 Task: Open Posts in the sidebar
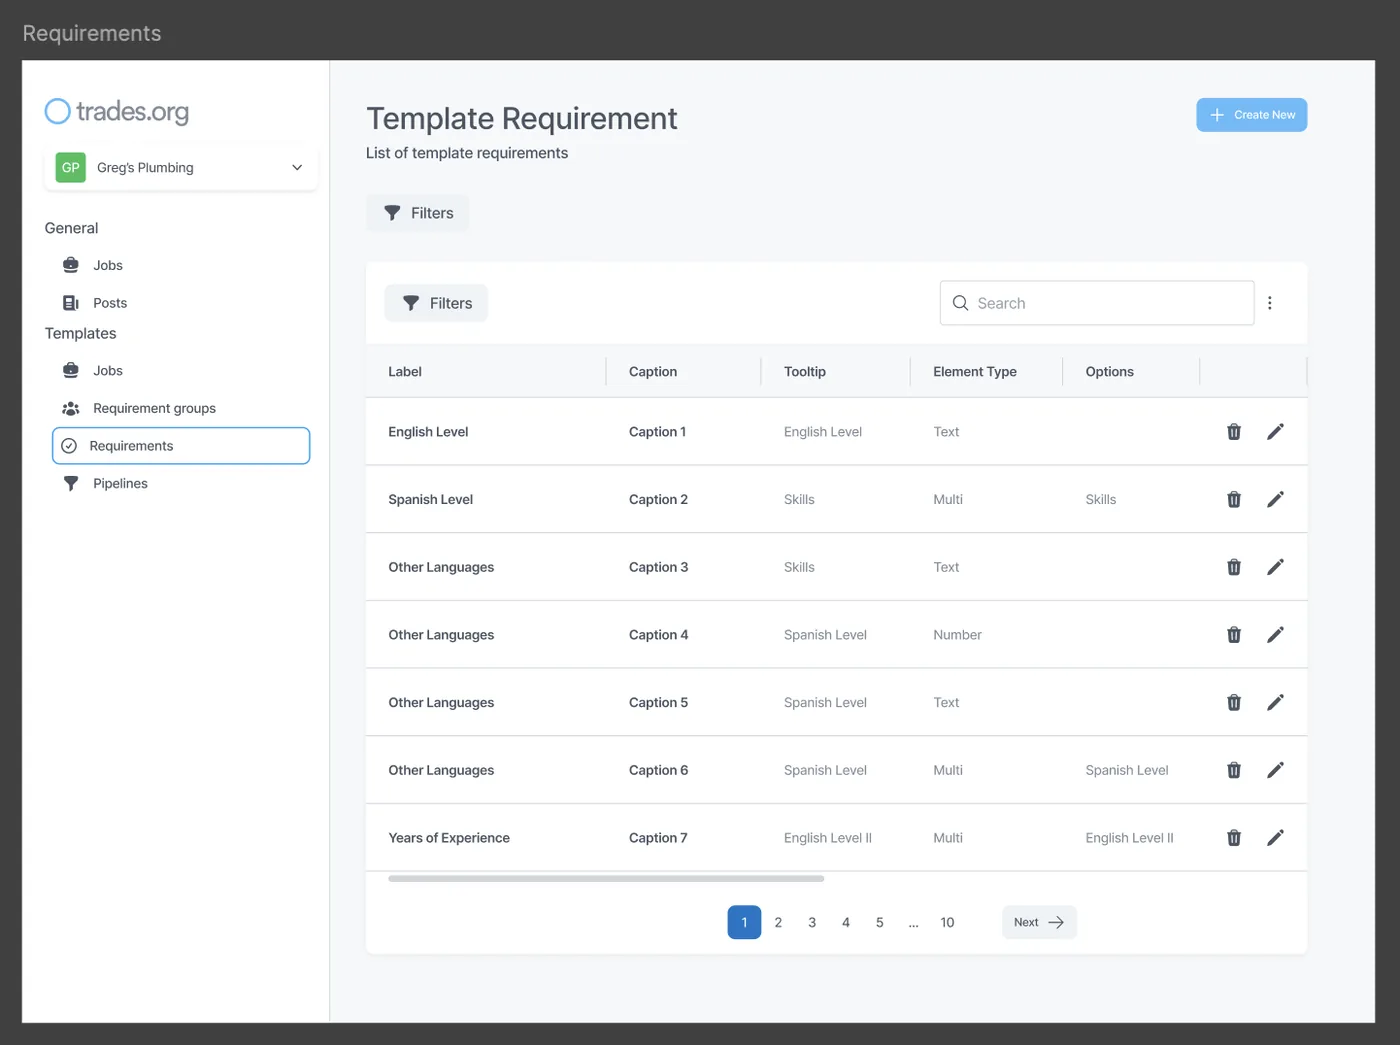tap(110, 303)
